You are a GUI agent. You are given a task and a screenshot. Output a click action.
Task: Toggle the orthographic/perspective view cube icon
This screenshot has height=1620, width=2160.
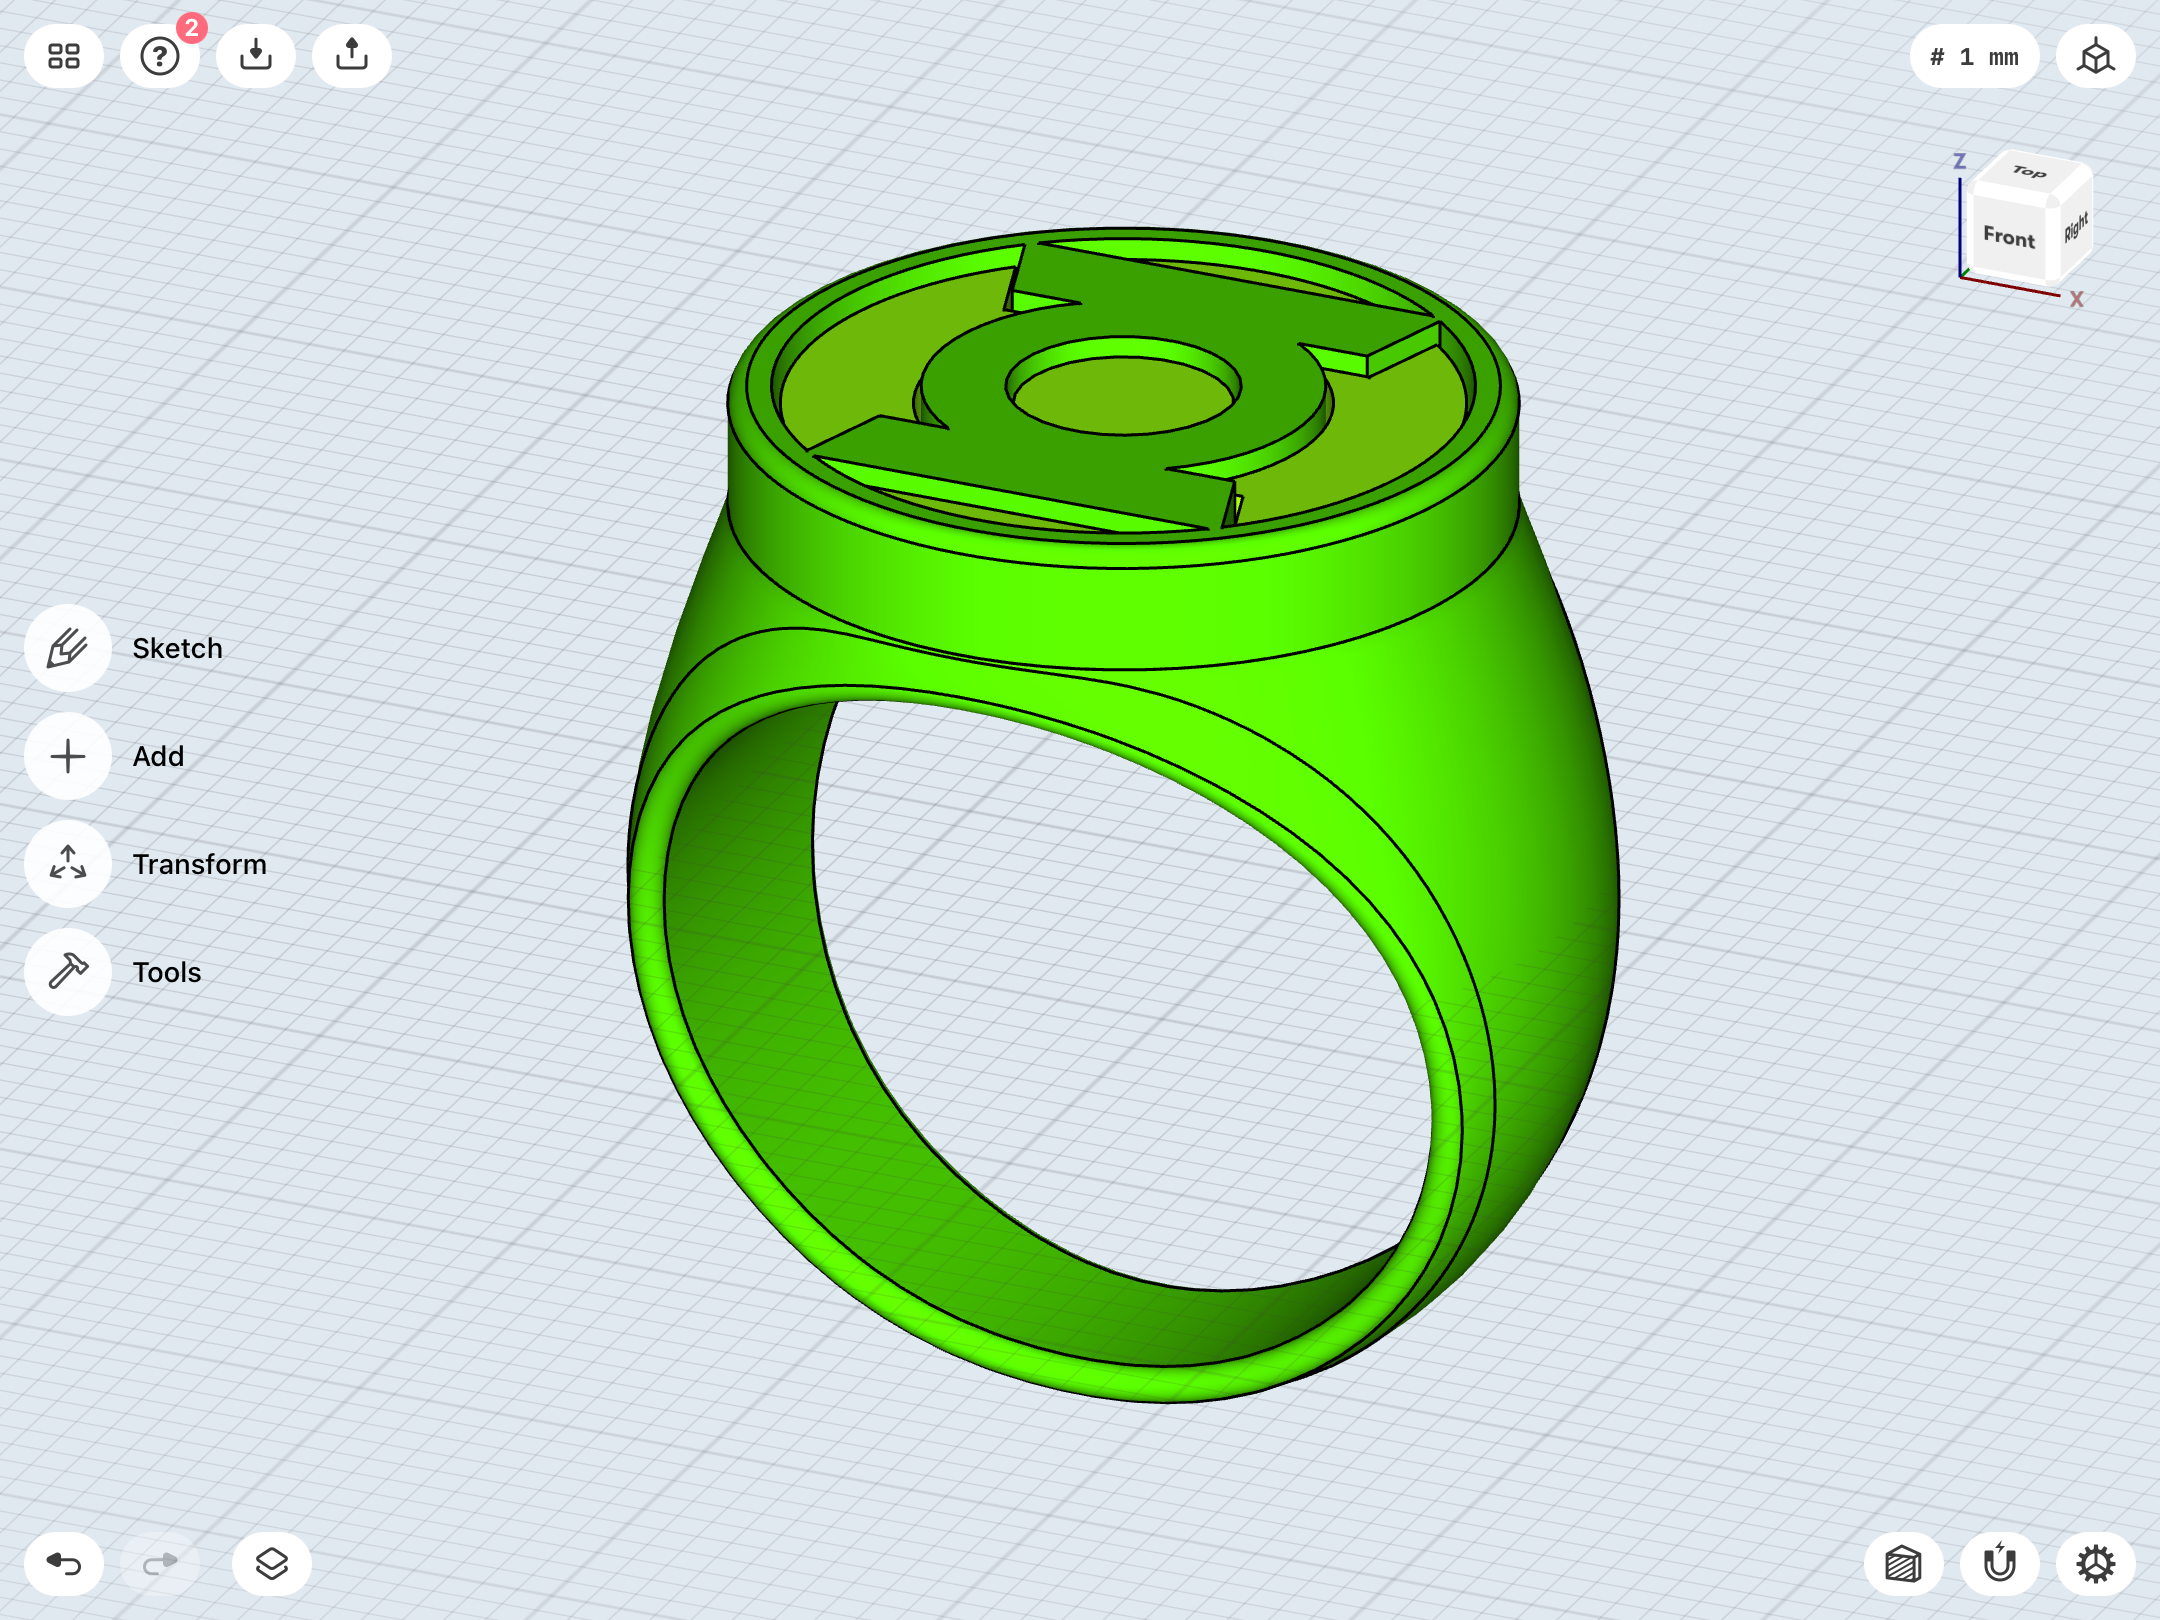pyautogui.click(x=2096, y=56)
